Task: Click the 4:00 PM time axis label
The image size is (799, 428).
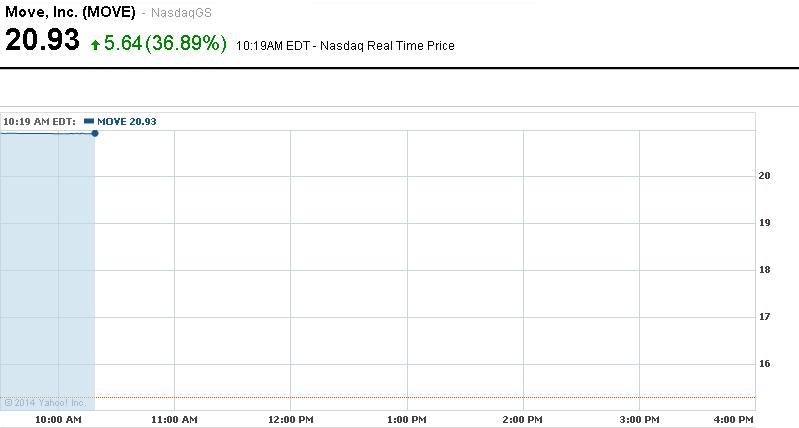Action: (x=733, y=419)
